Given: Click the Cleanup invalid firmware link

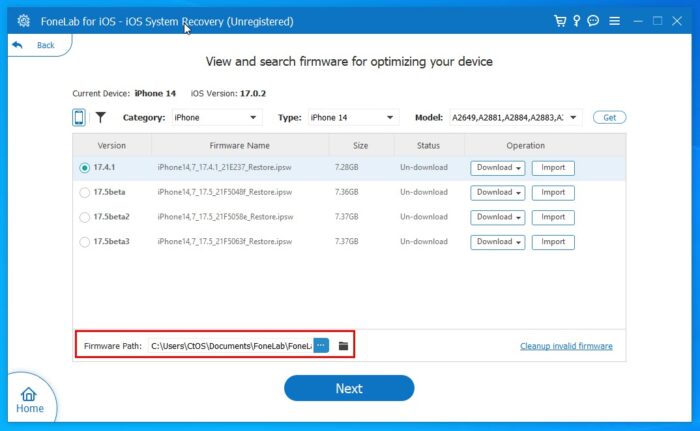Looking at the screenshot, I should pyautogui.click(x=566, y=346).
